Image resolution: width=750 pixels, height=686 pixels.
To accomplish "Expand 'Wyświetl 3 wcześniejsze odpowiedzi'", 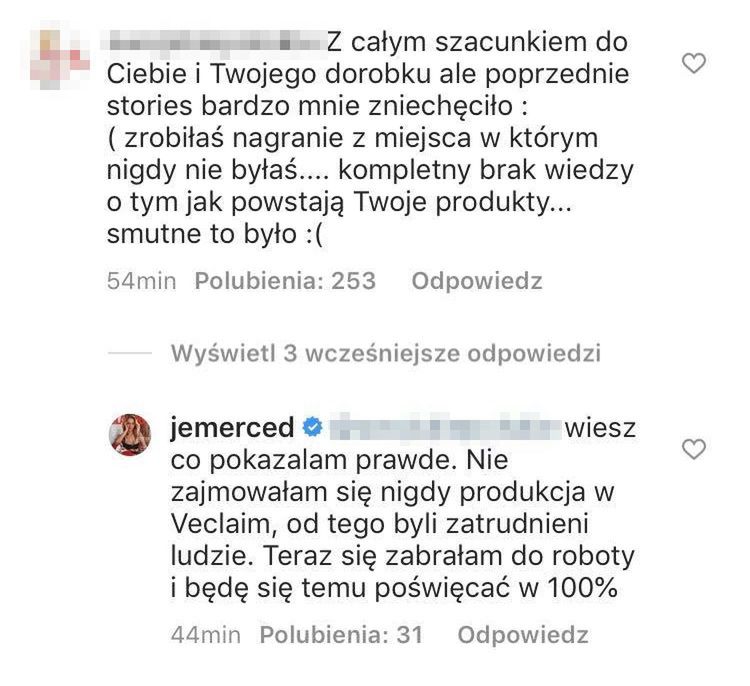I will [x=384, y=353].
